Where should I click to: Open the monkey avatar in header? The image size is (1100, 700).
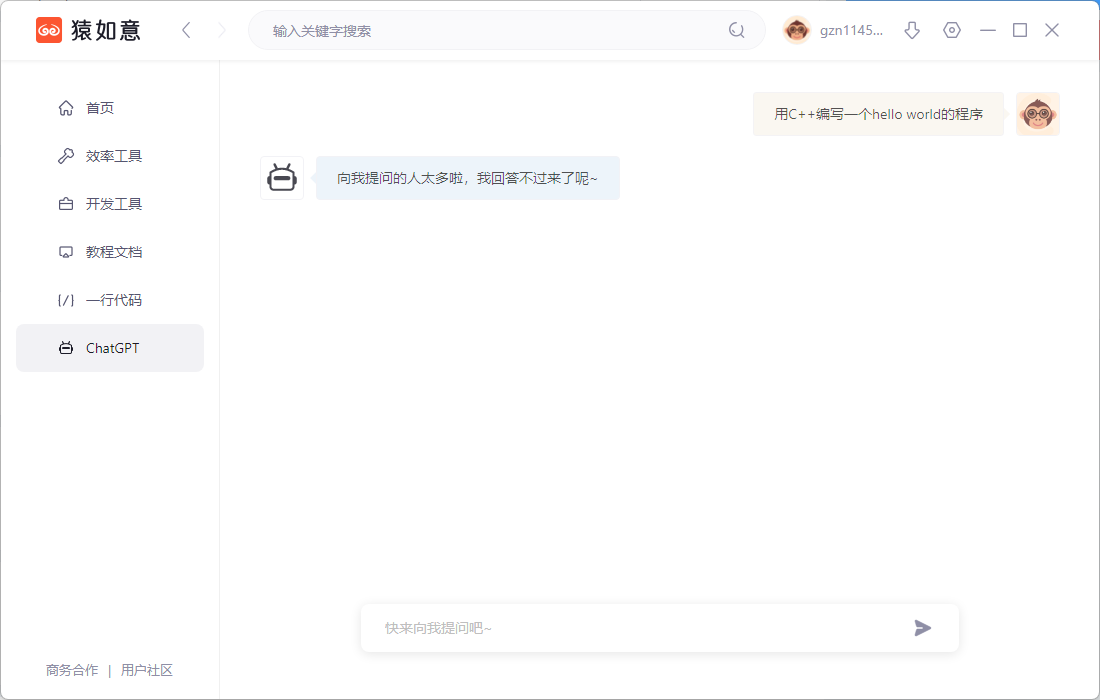point(796,30)
